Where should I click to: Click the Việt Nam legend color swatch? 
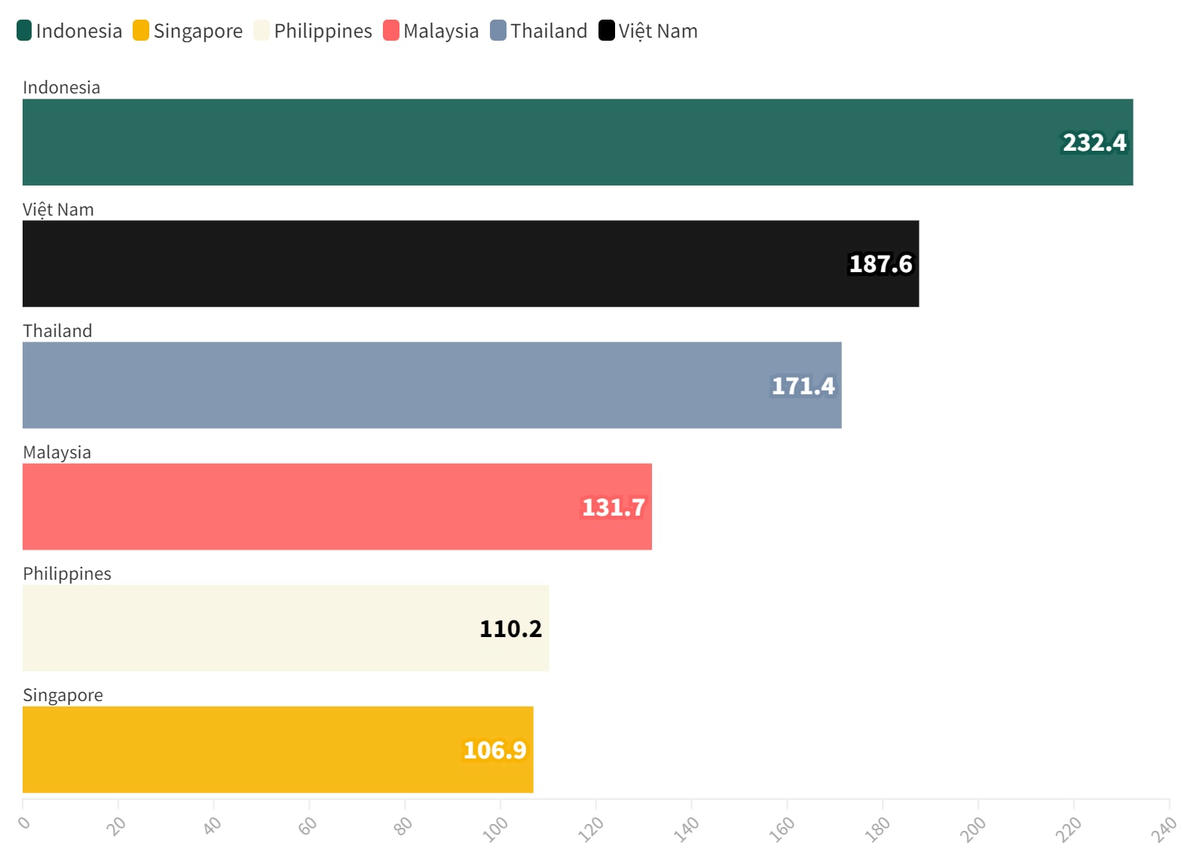(x=607, y=31)
